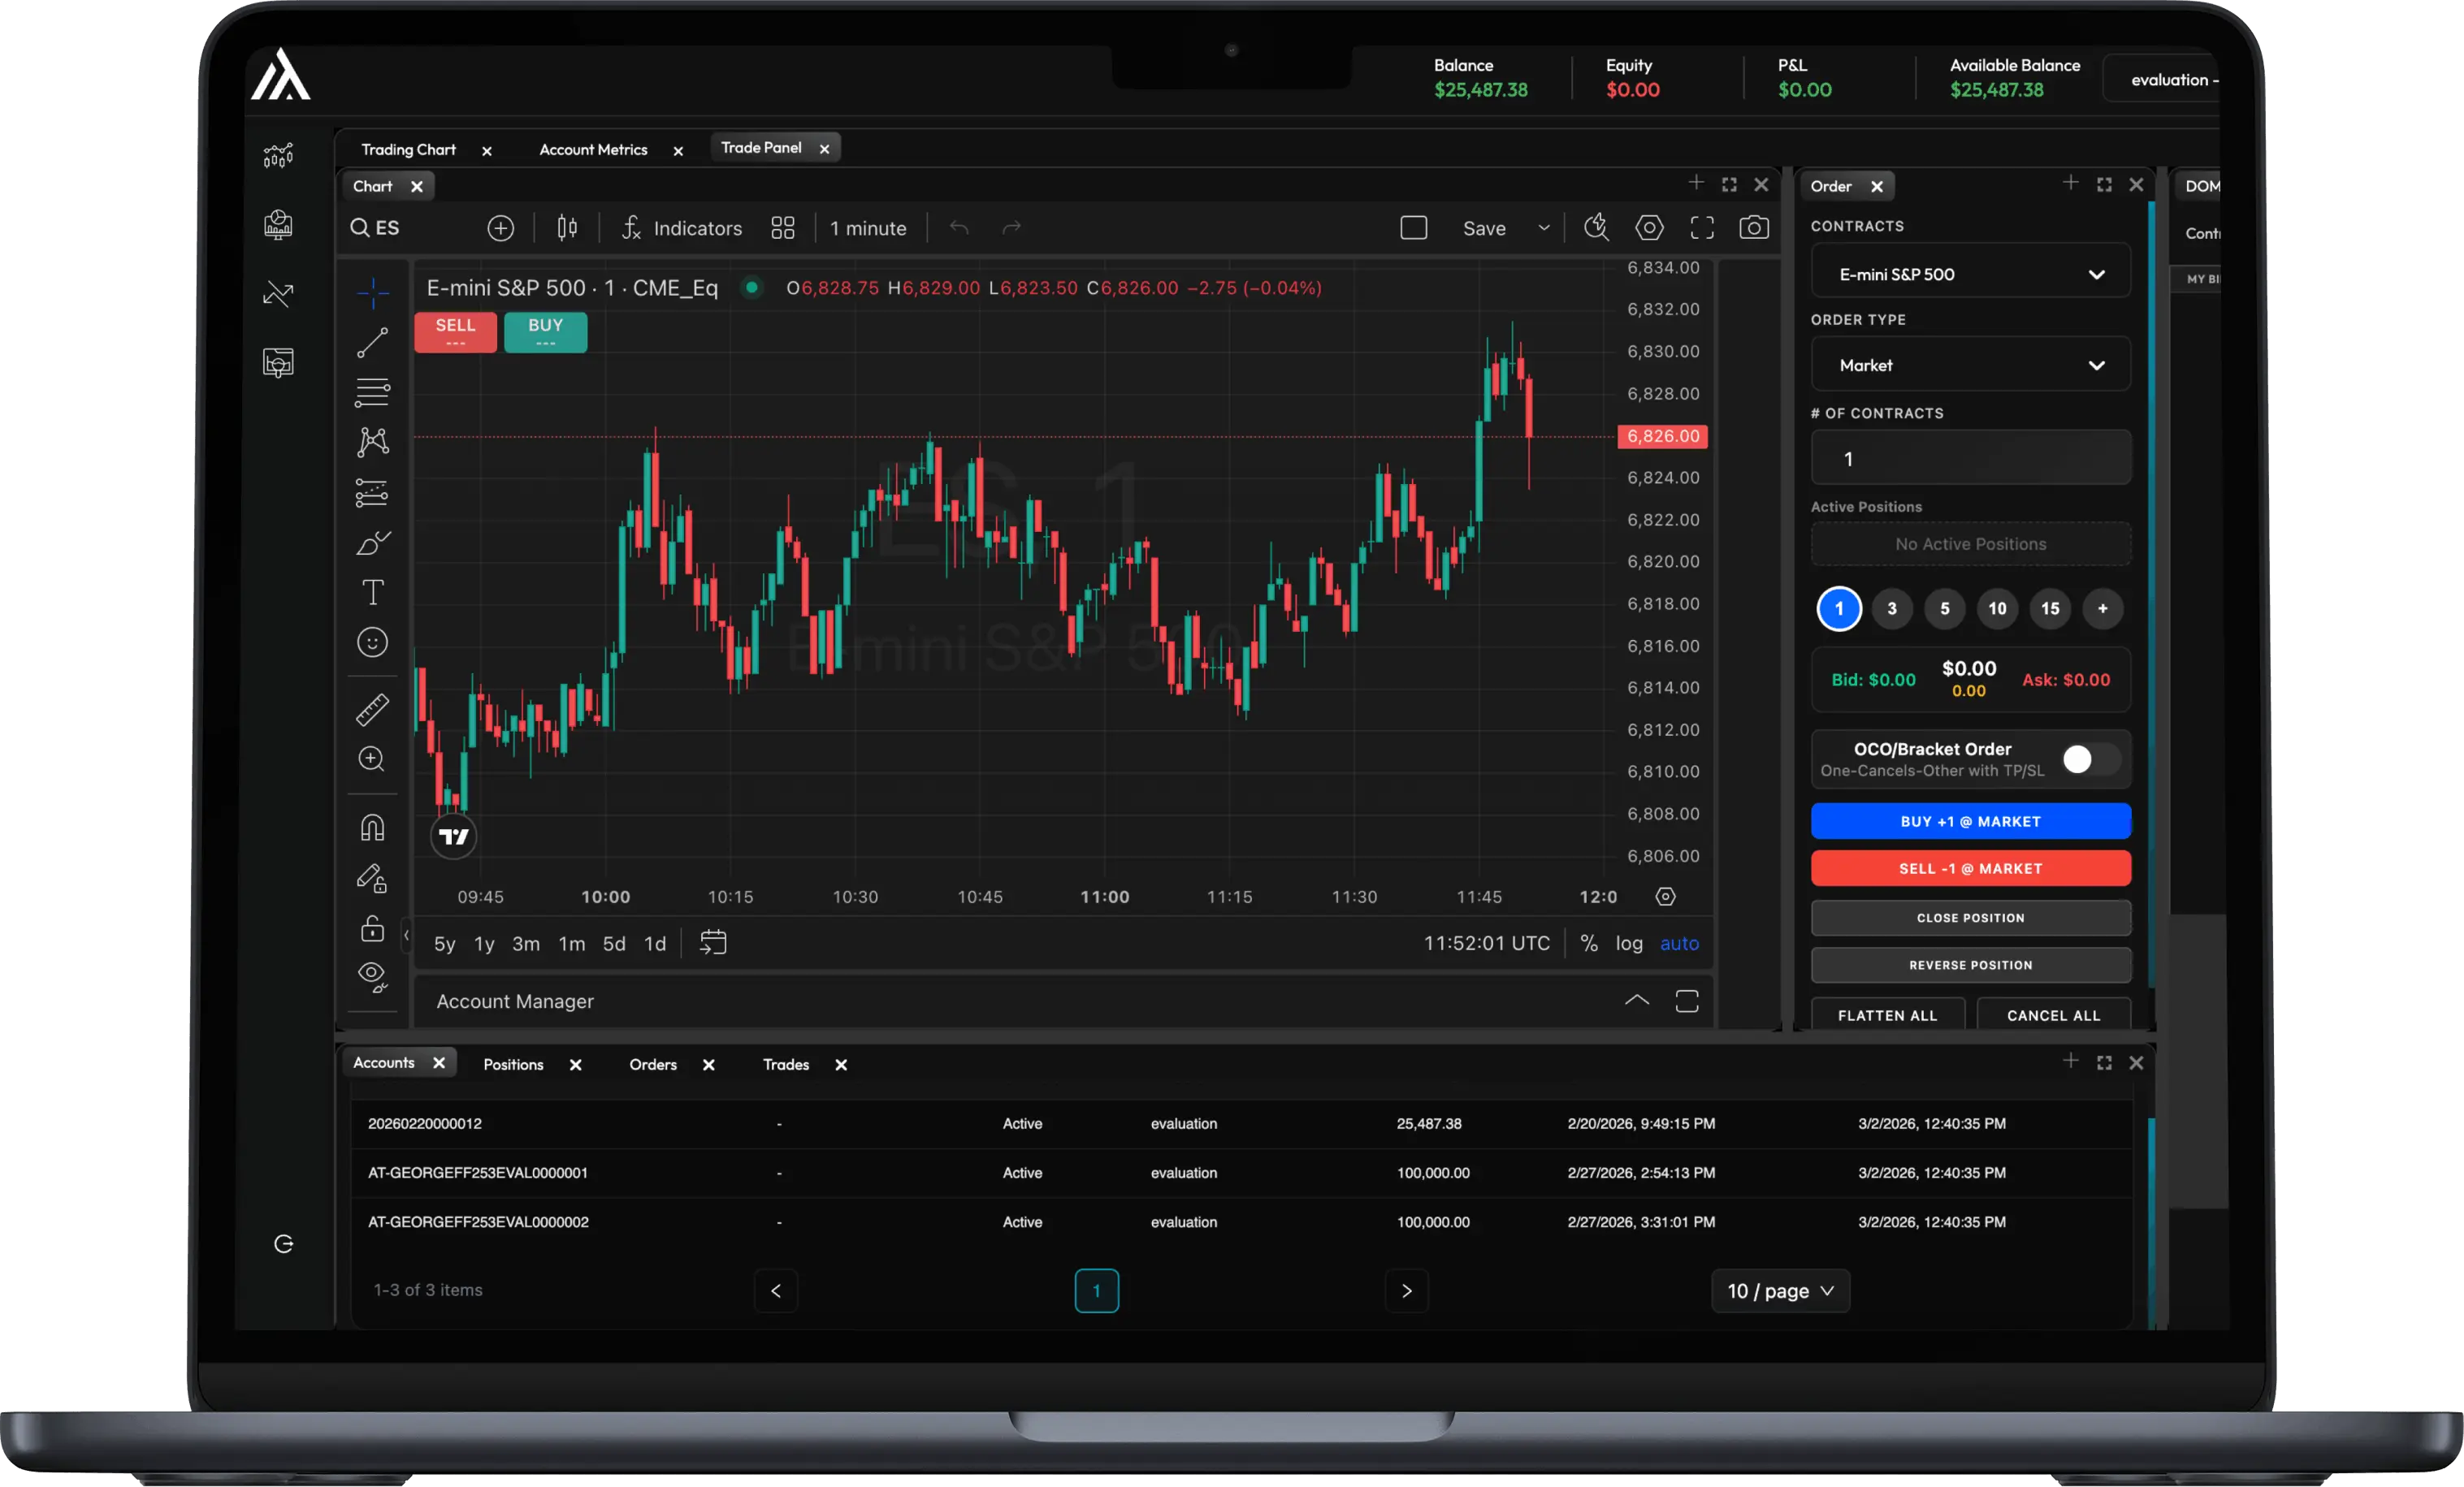Expand the Save layout dropdown arrow
The image size is (2464, 1487).
(x=1544, y=228)
